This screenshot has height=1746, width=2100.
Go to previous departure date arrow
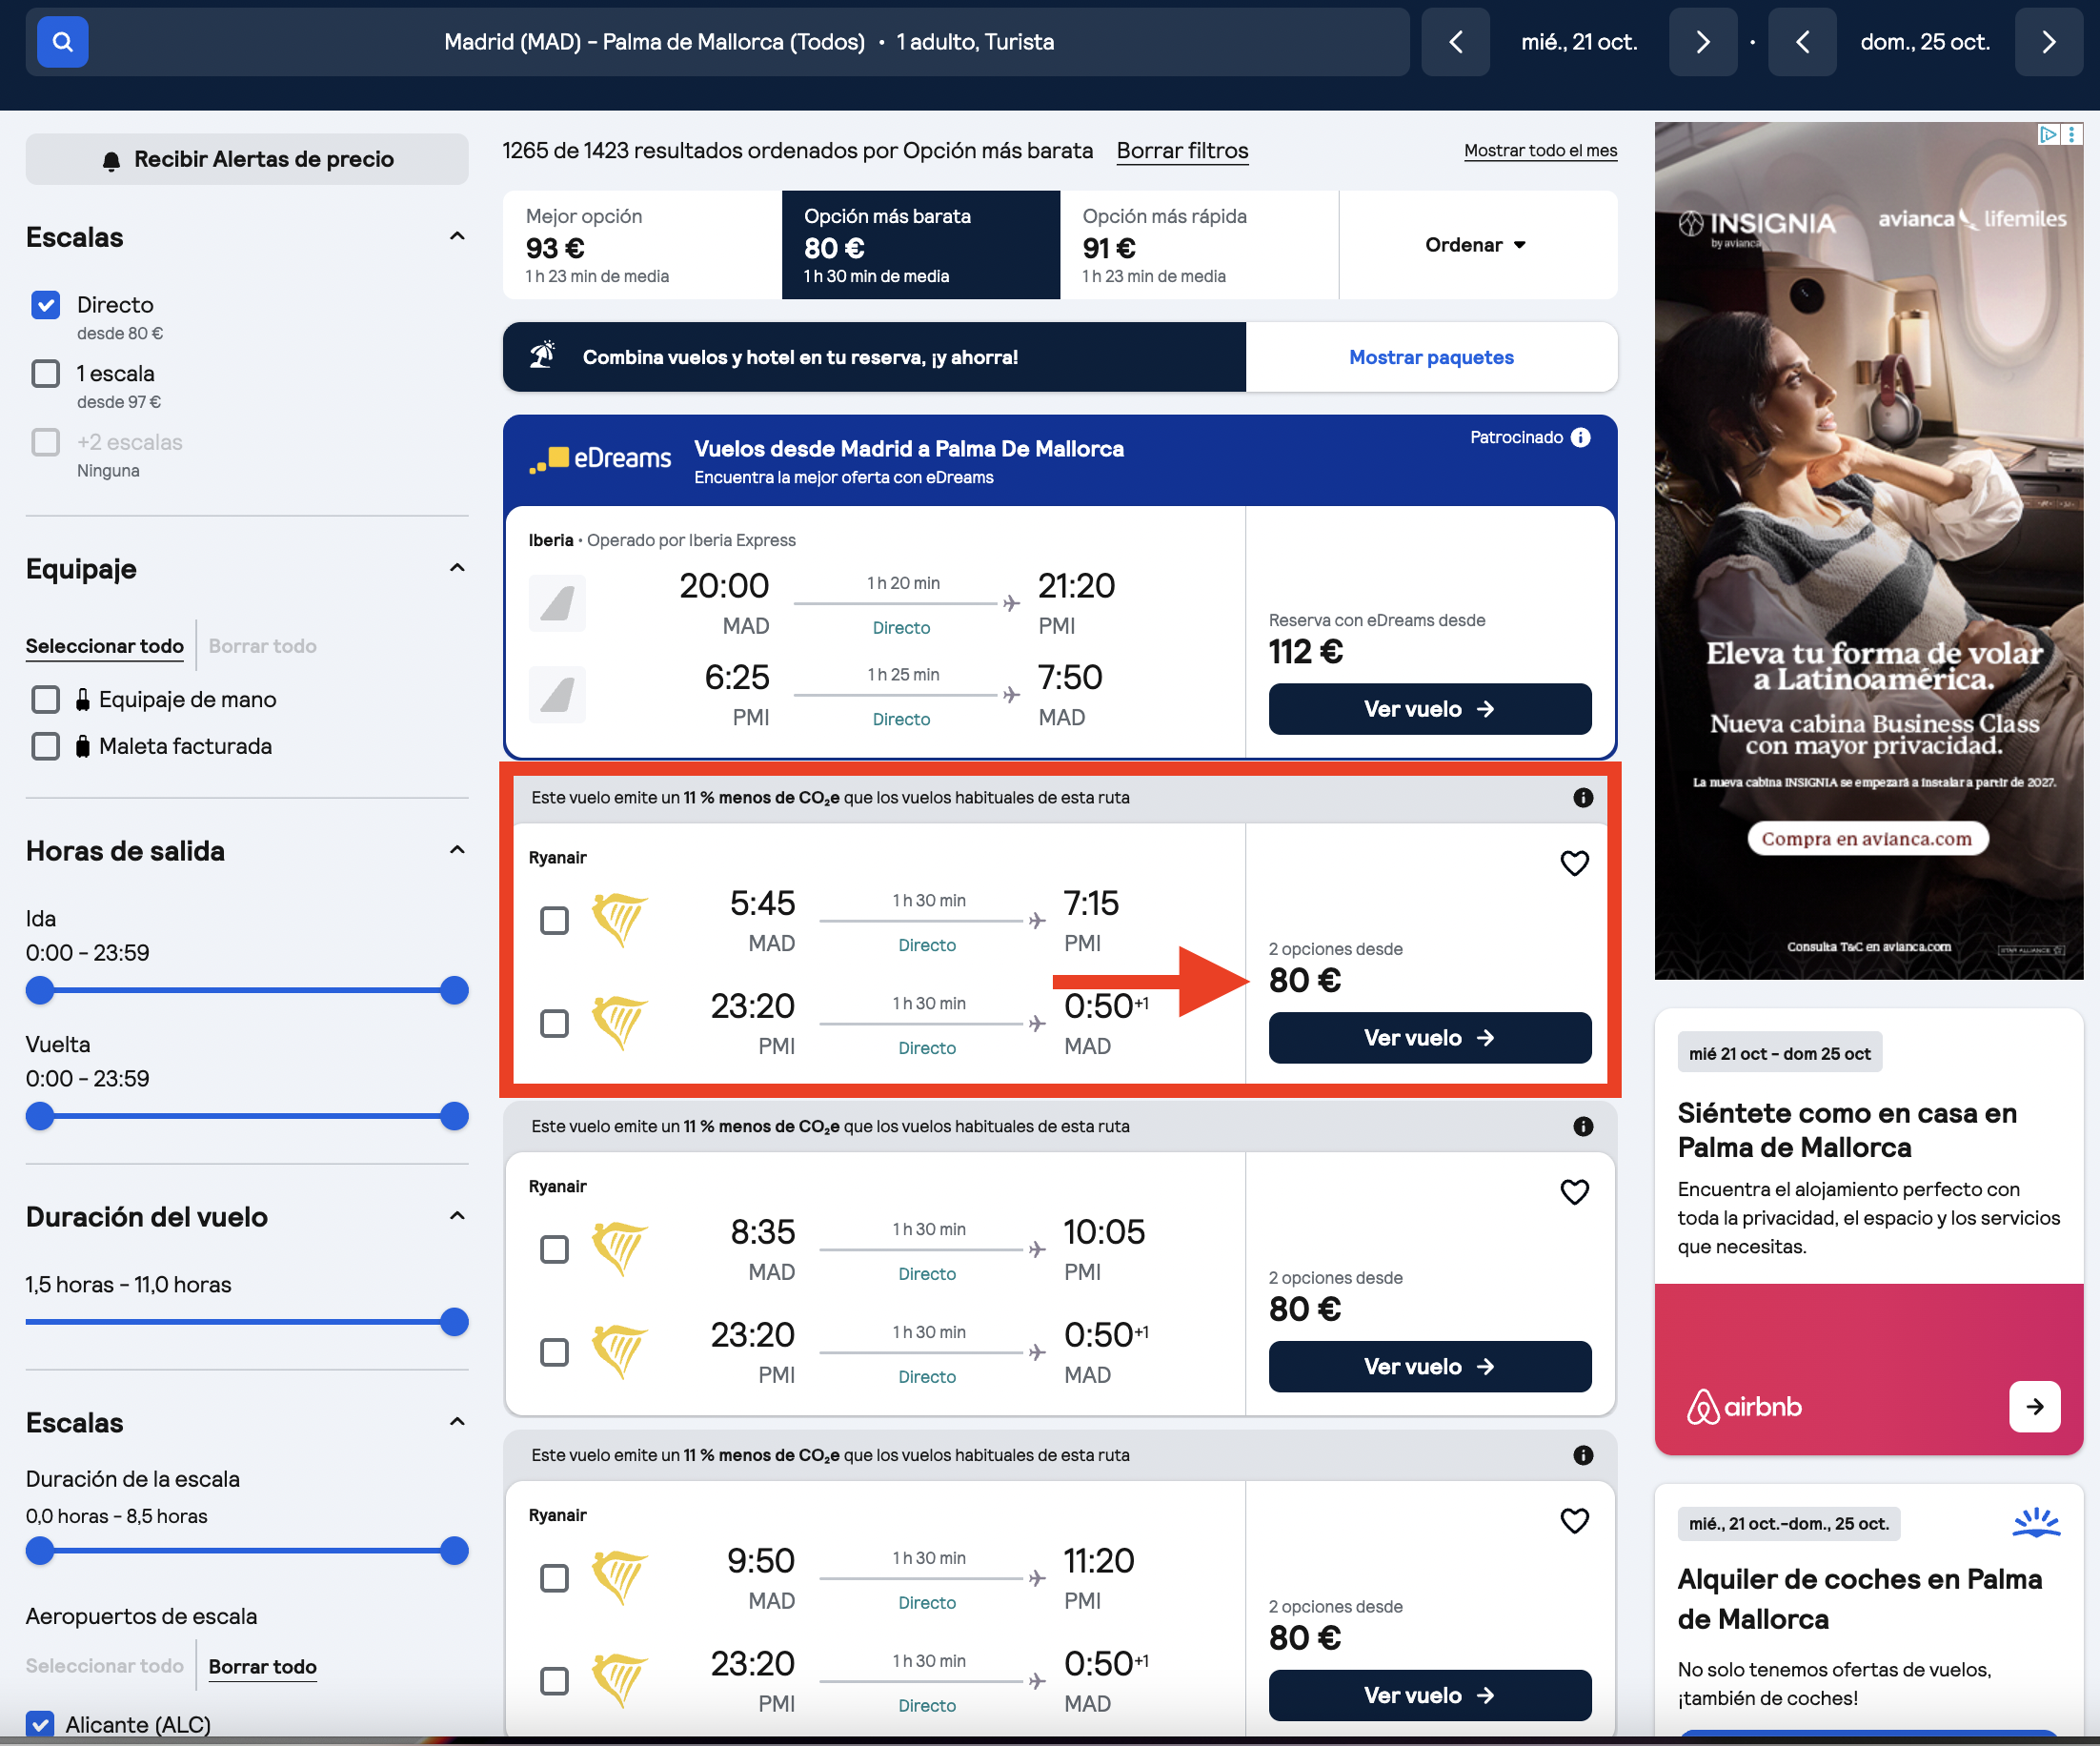click(1455, 42)
